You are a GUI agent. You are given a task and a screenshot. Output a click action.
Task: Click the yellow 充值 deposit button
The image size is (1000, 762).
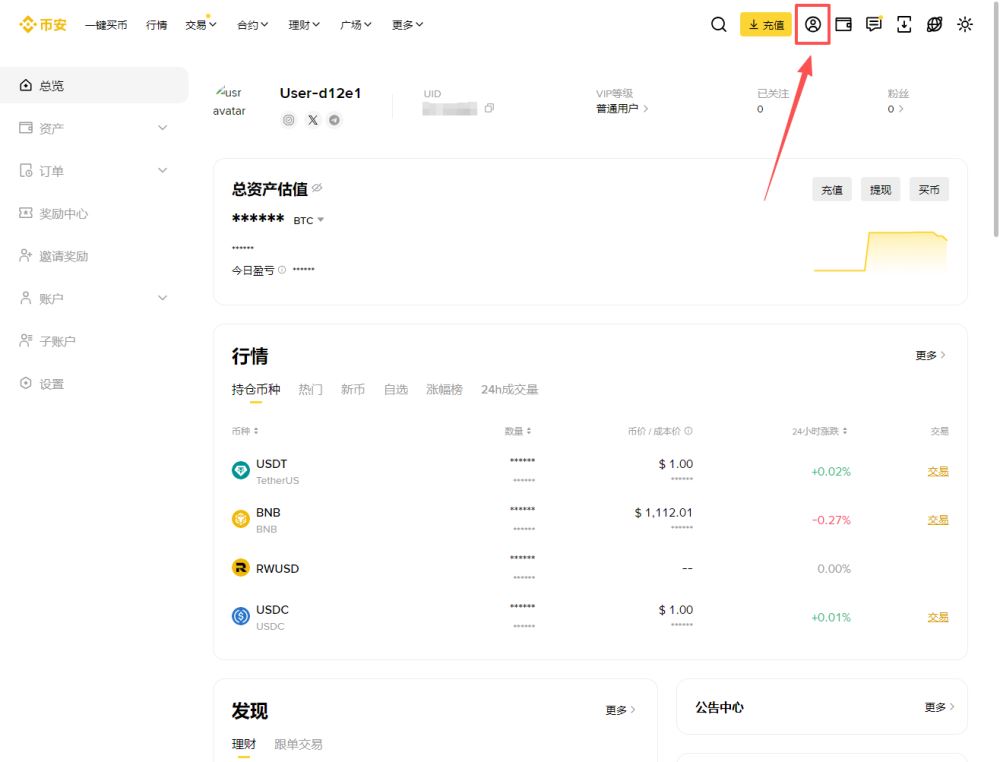tap(765, 24)
